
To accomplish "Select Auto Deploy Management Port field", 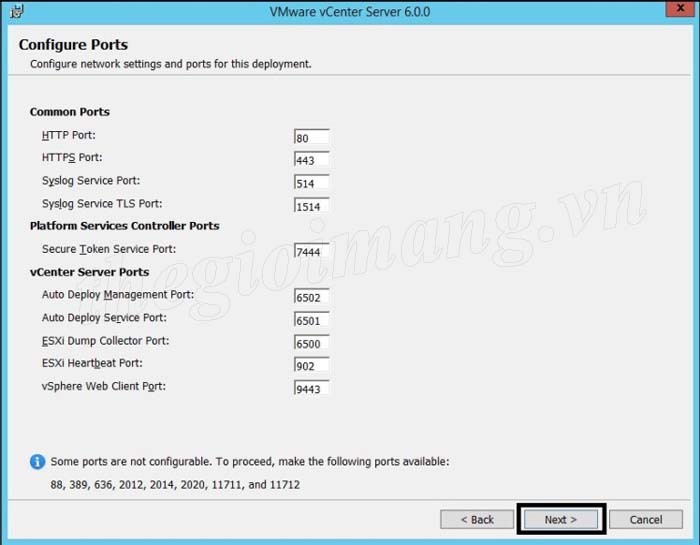I will pyautogui.click(x=312, y=296).
